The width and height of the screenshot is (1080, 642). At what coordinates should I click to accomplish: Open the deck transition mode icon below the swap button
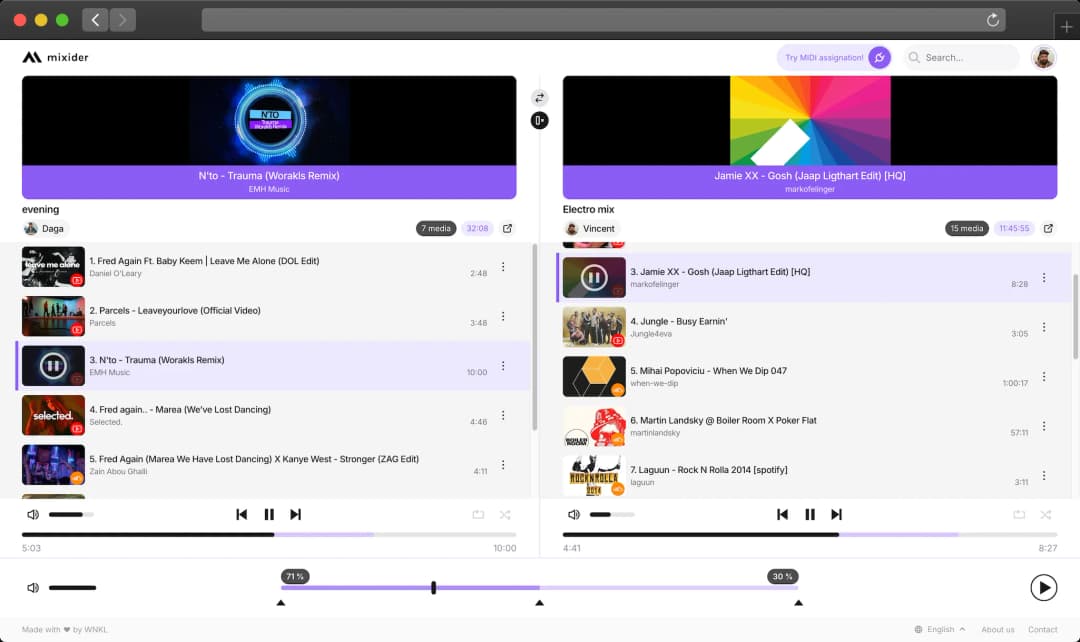click(539, 120)
